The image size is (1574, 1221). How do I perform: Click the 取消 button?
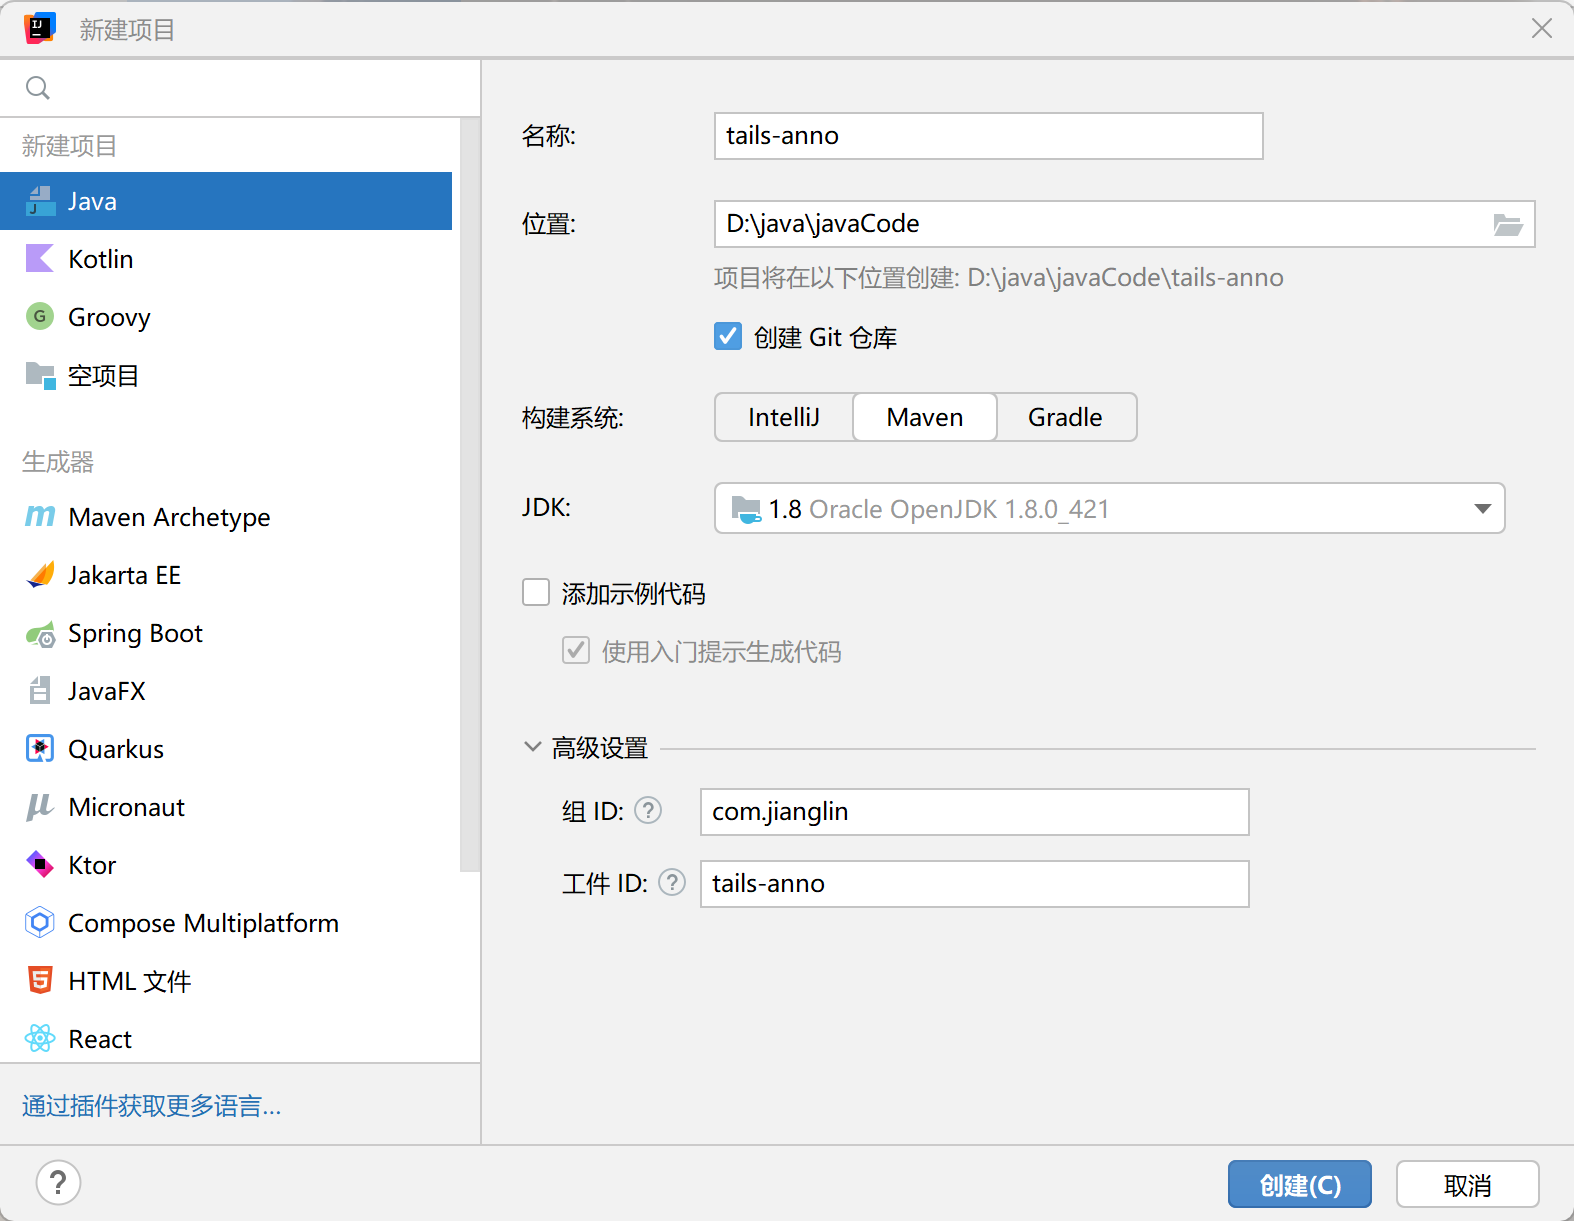point(1467,1185)
